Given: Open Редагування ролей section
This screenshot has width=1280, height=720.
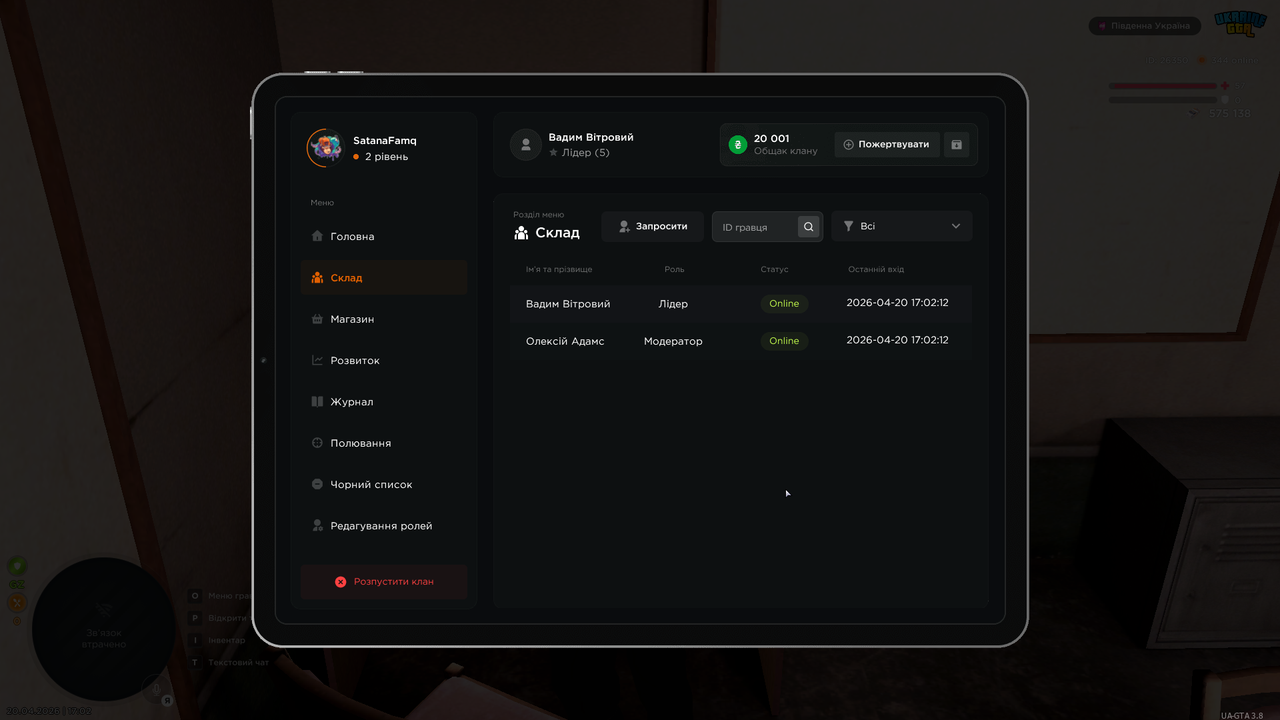Looking at the screenshot, I should 384,526.
